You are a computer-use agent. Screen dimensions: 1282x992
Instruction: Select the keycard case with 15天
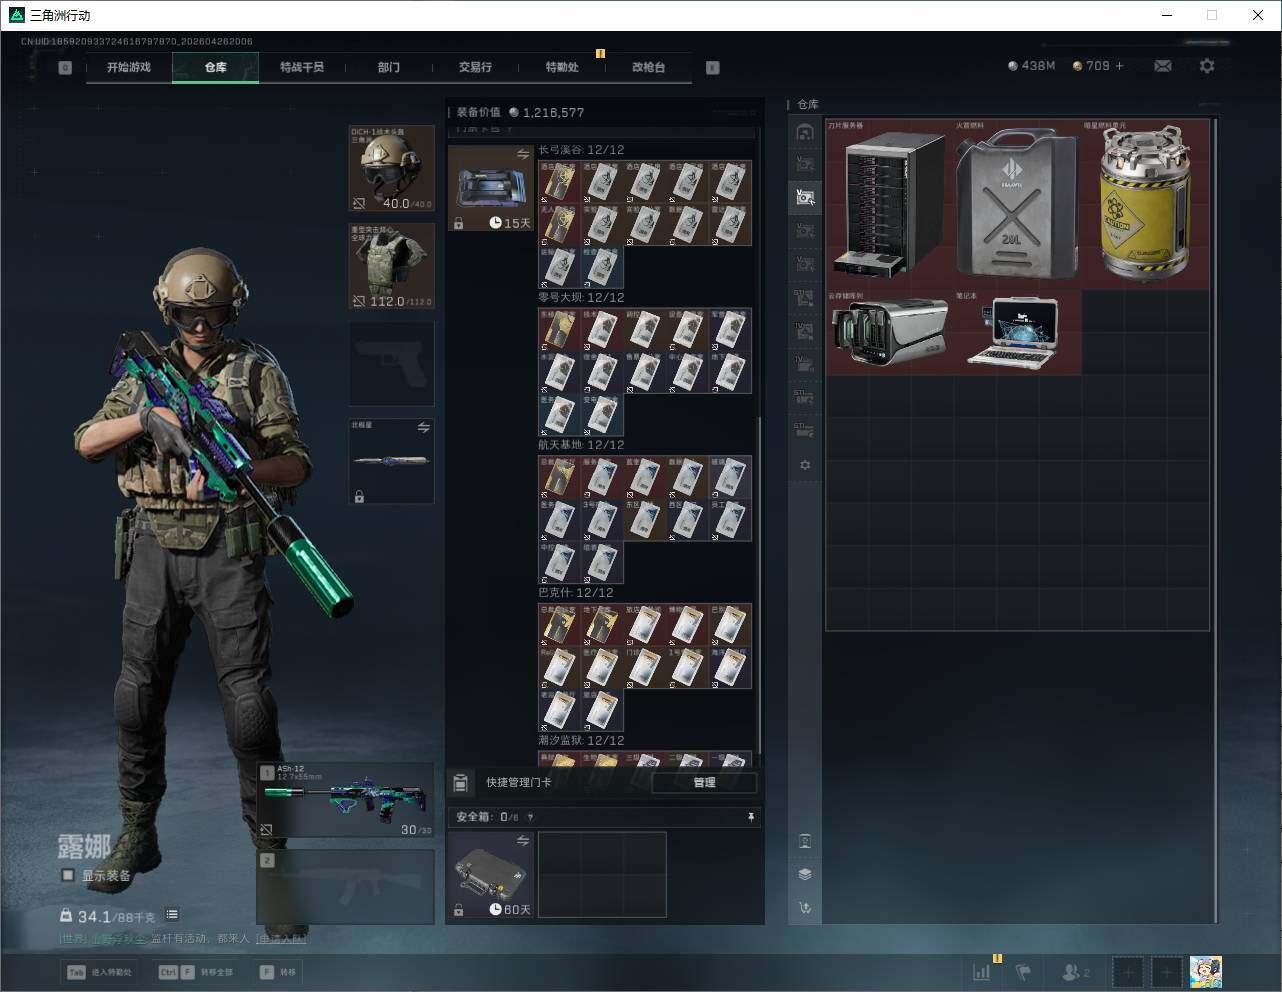tap(490, 189)
